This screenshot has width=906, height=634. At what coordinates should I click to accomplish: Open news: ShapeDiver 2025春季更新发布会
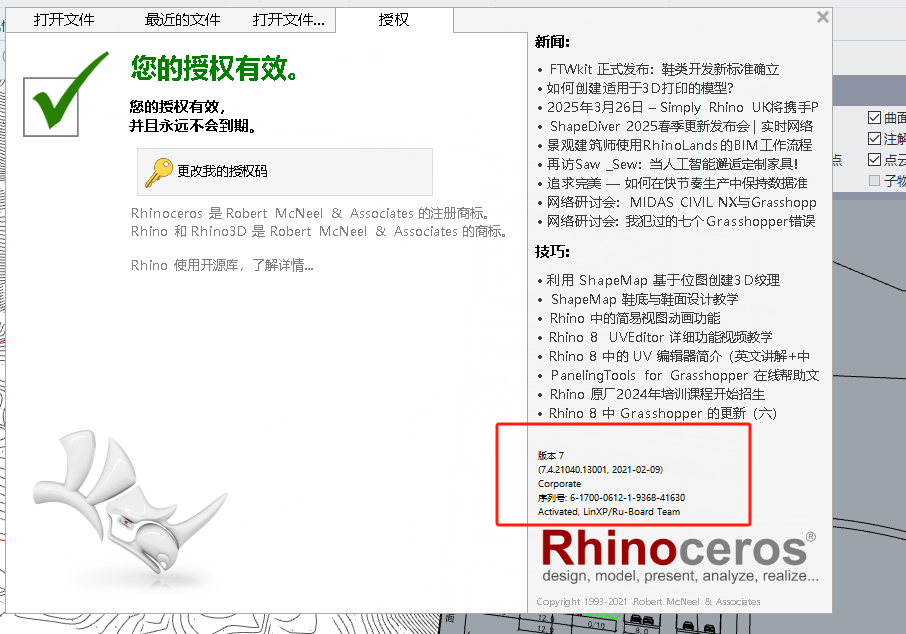[x=681, y=127]
